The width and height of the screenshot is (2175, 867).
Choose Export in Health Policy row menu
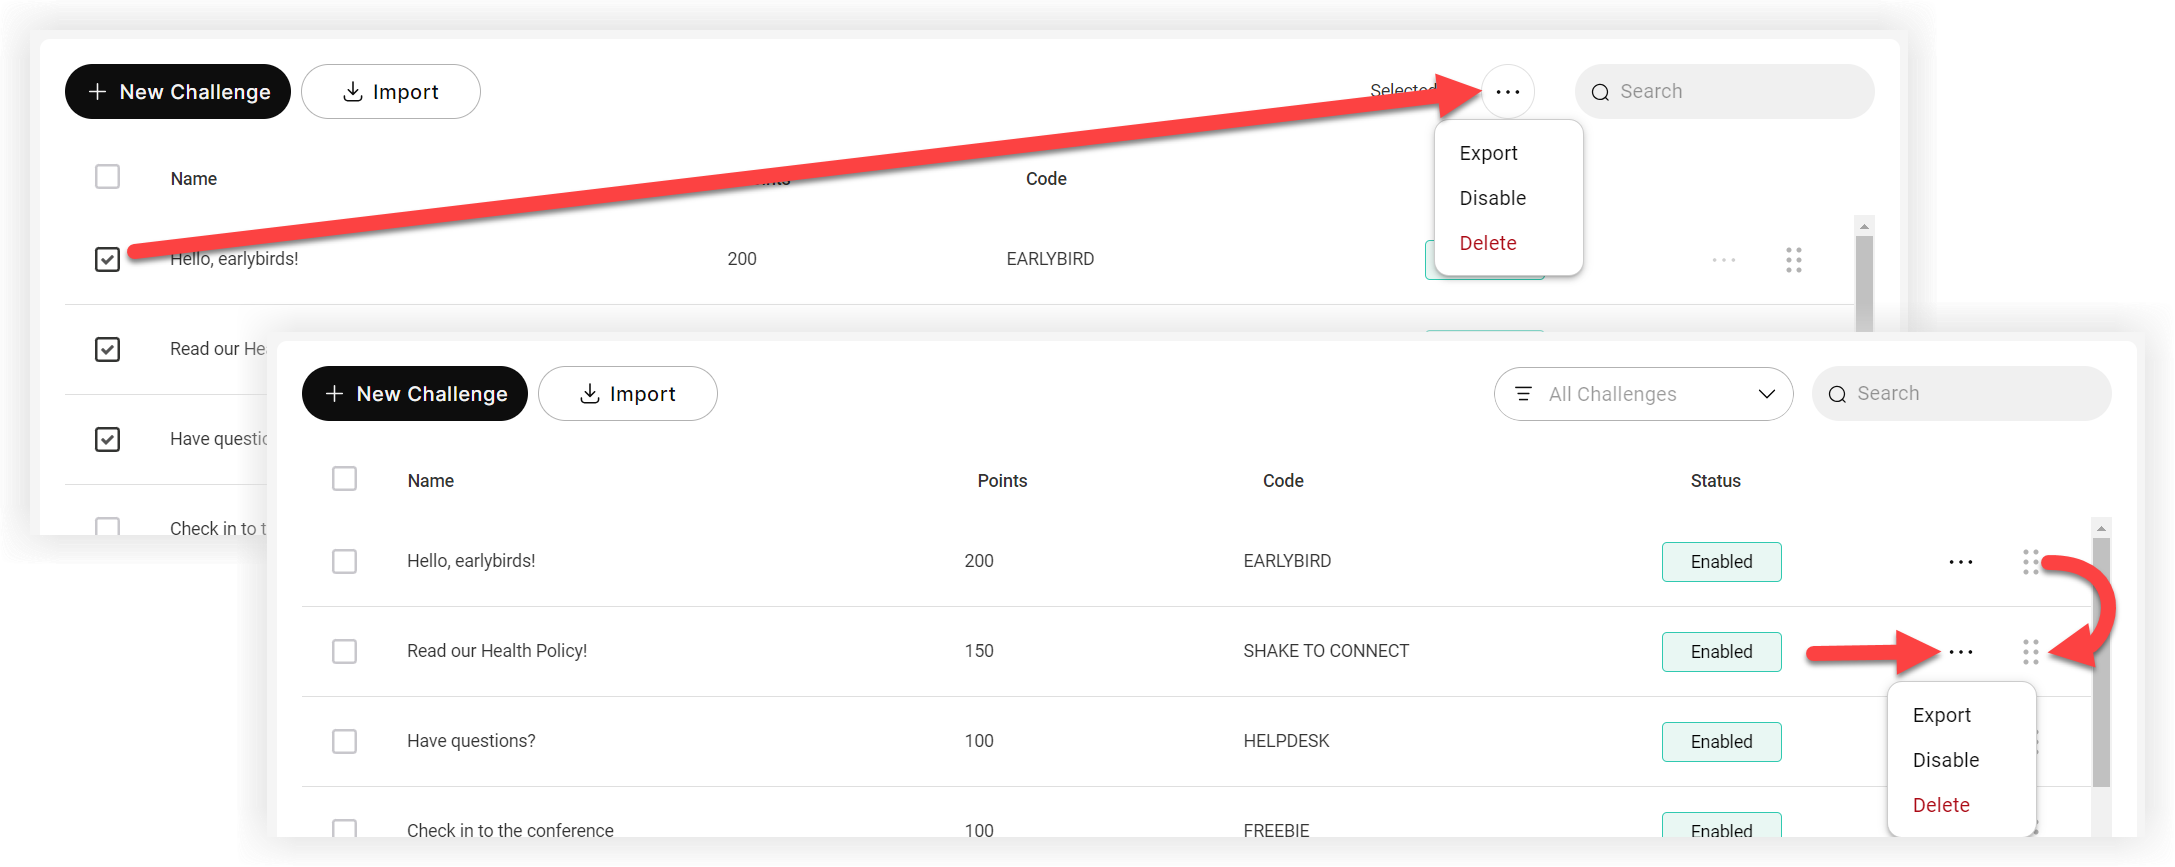click(x=1942, y=715)
